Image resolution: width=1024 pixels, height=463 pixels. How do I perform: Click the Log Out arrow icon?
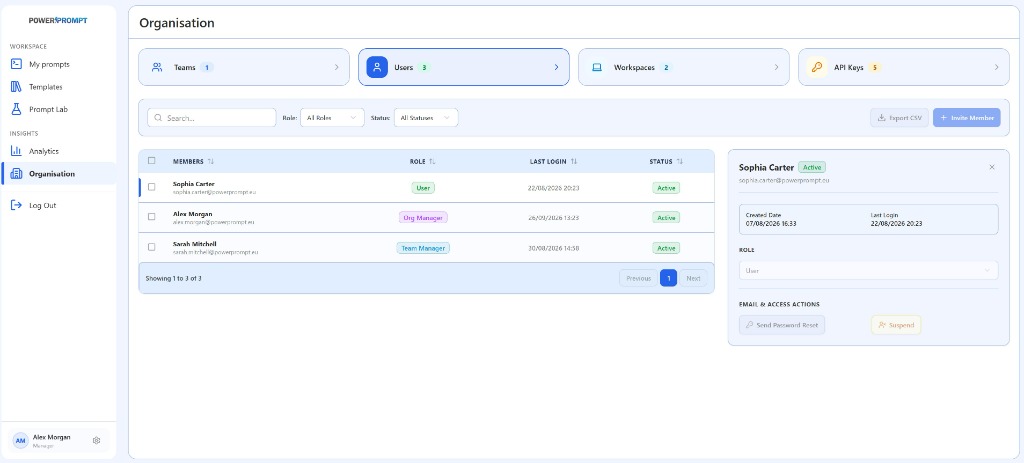tap(16, 205)
